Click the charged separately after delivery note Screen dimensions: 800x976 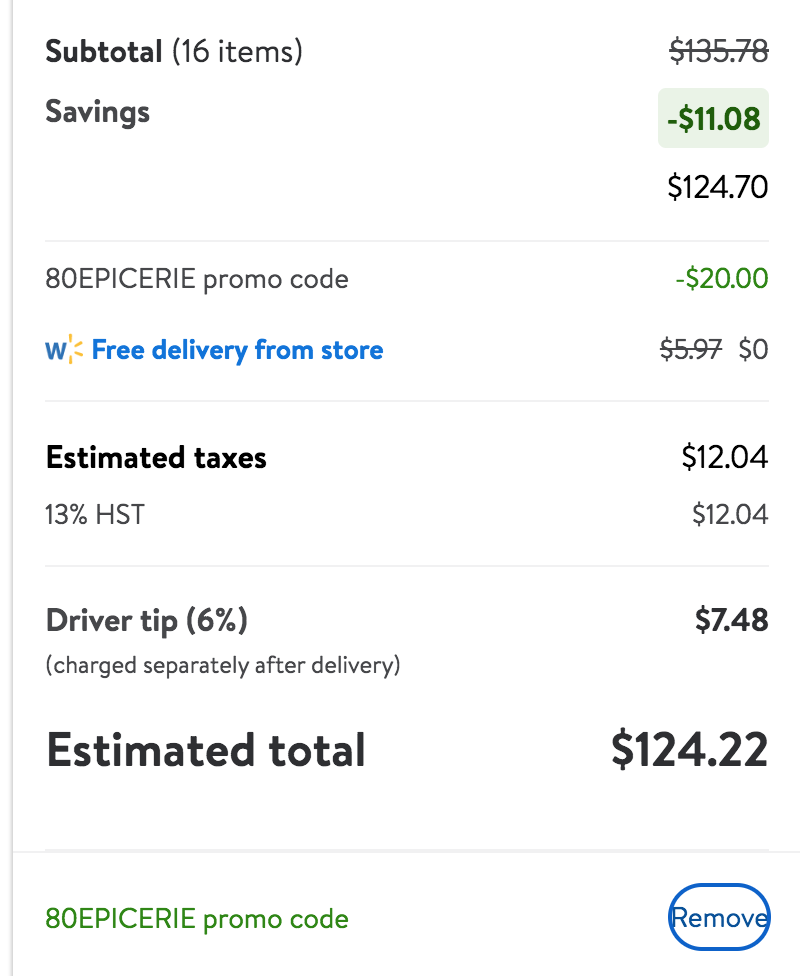[223, 665]
